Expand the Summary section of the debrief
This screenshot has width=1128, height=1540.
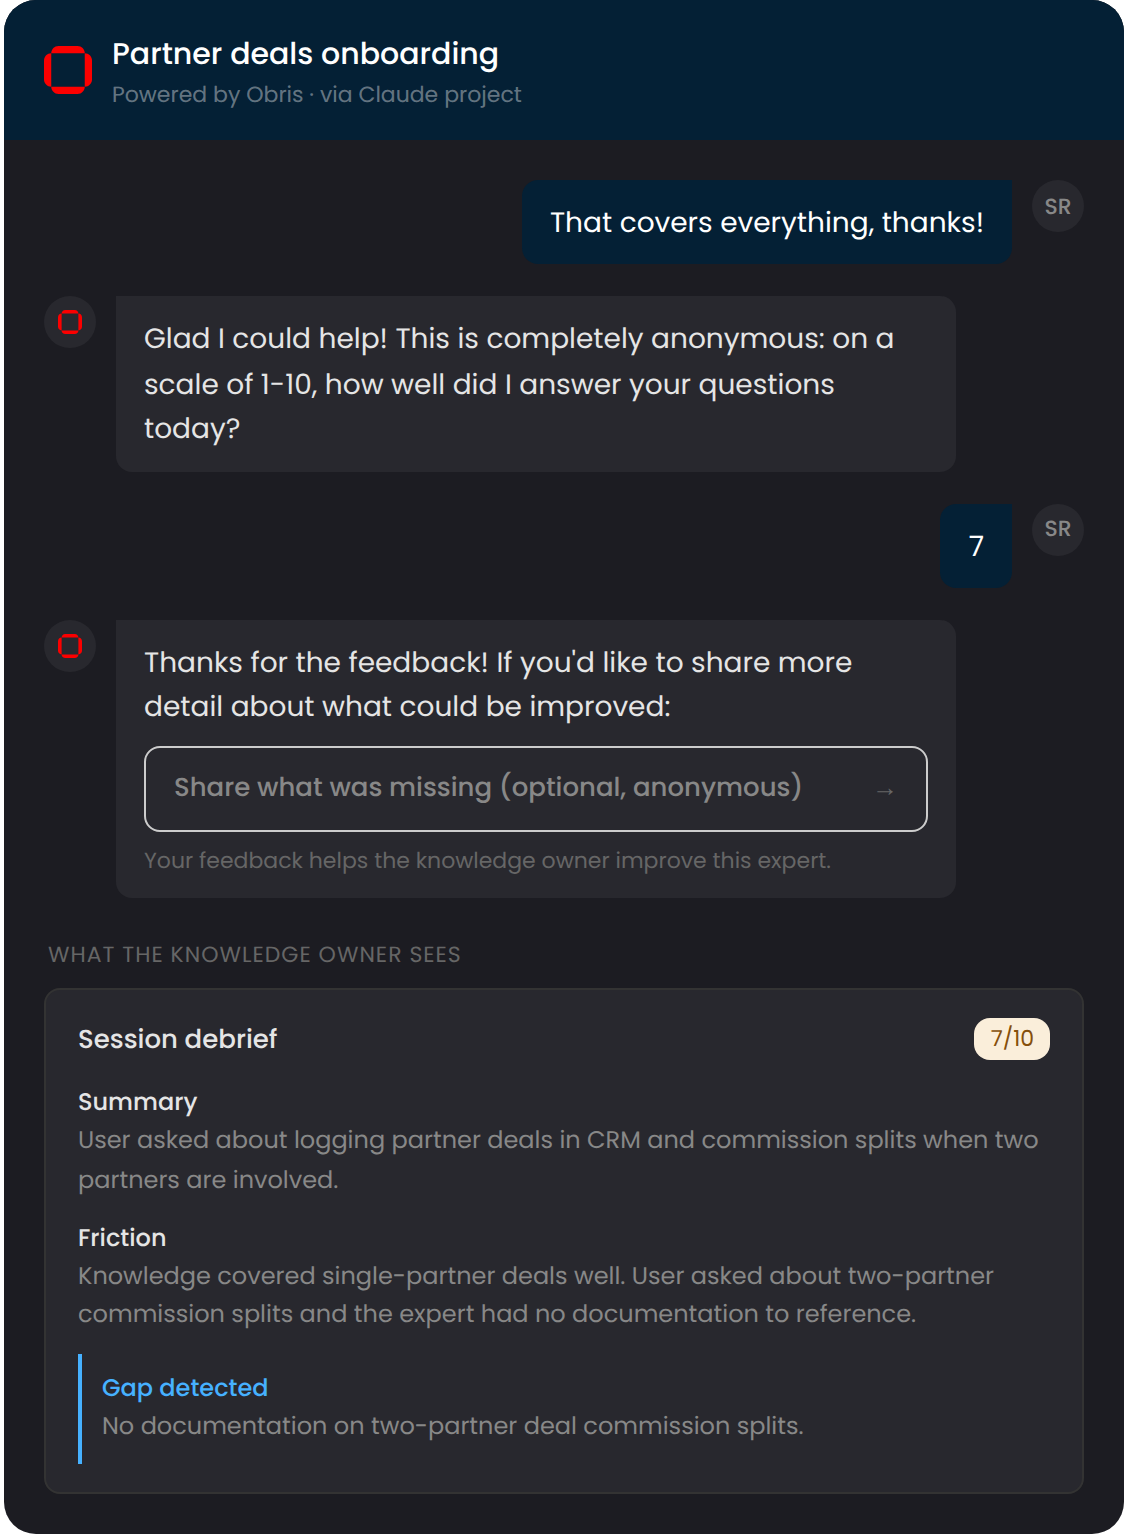(x=138, y=1102)
